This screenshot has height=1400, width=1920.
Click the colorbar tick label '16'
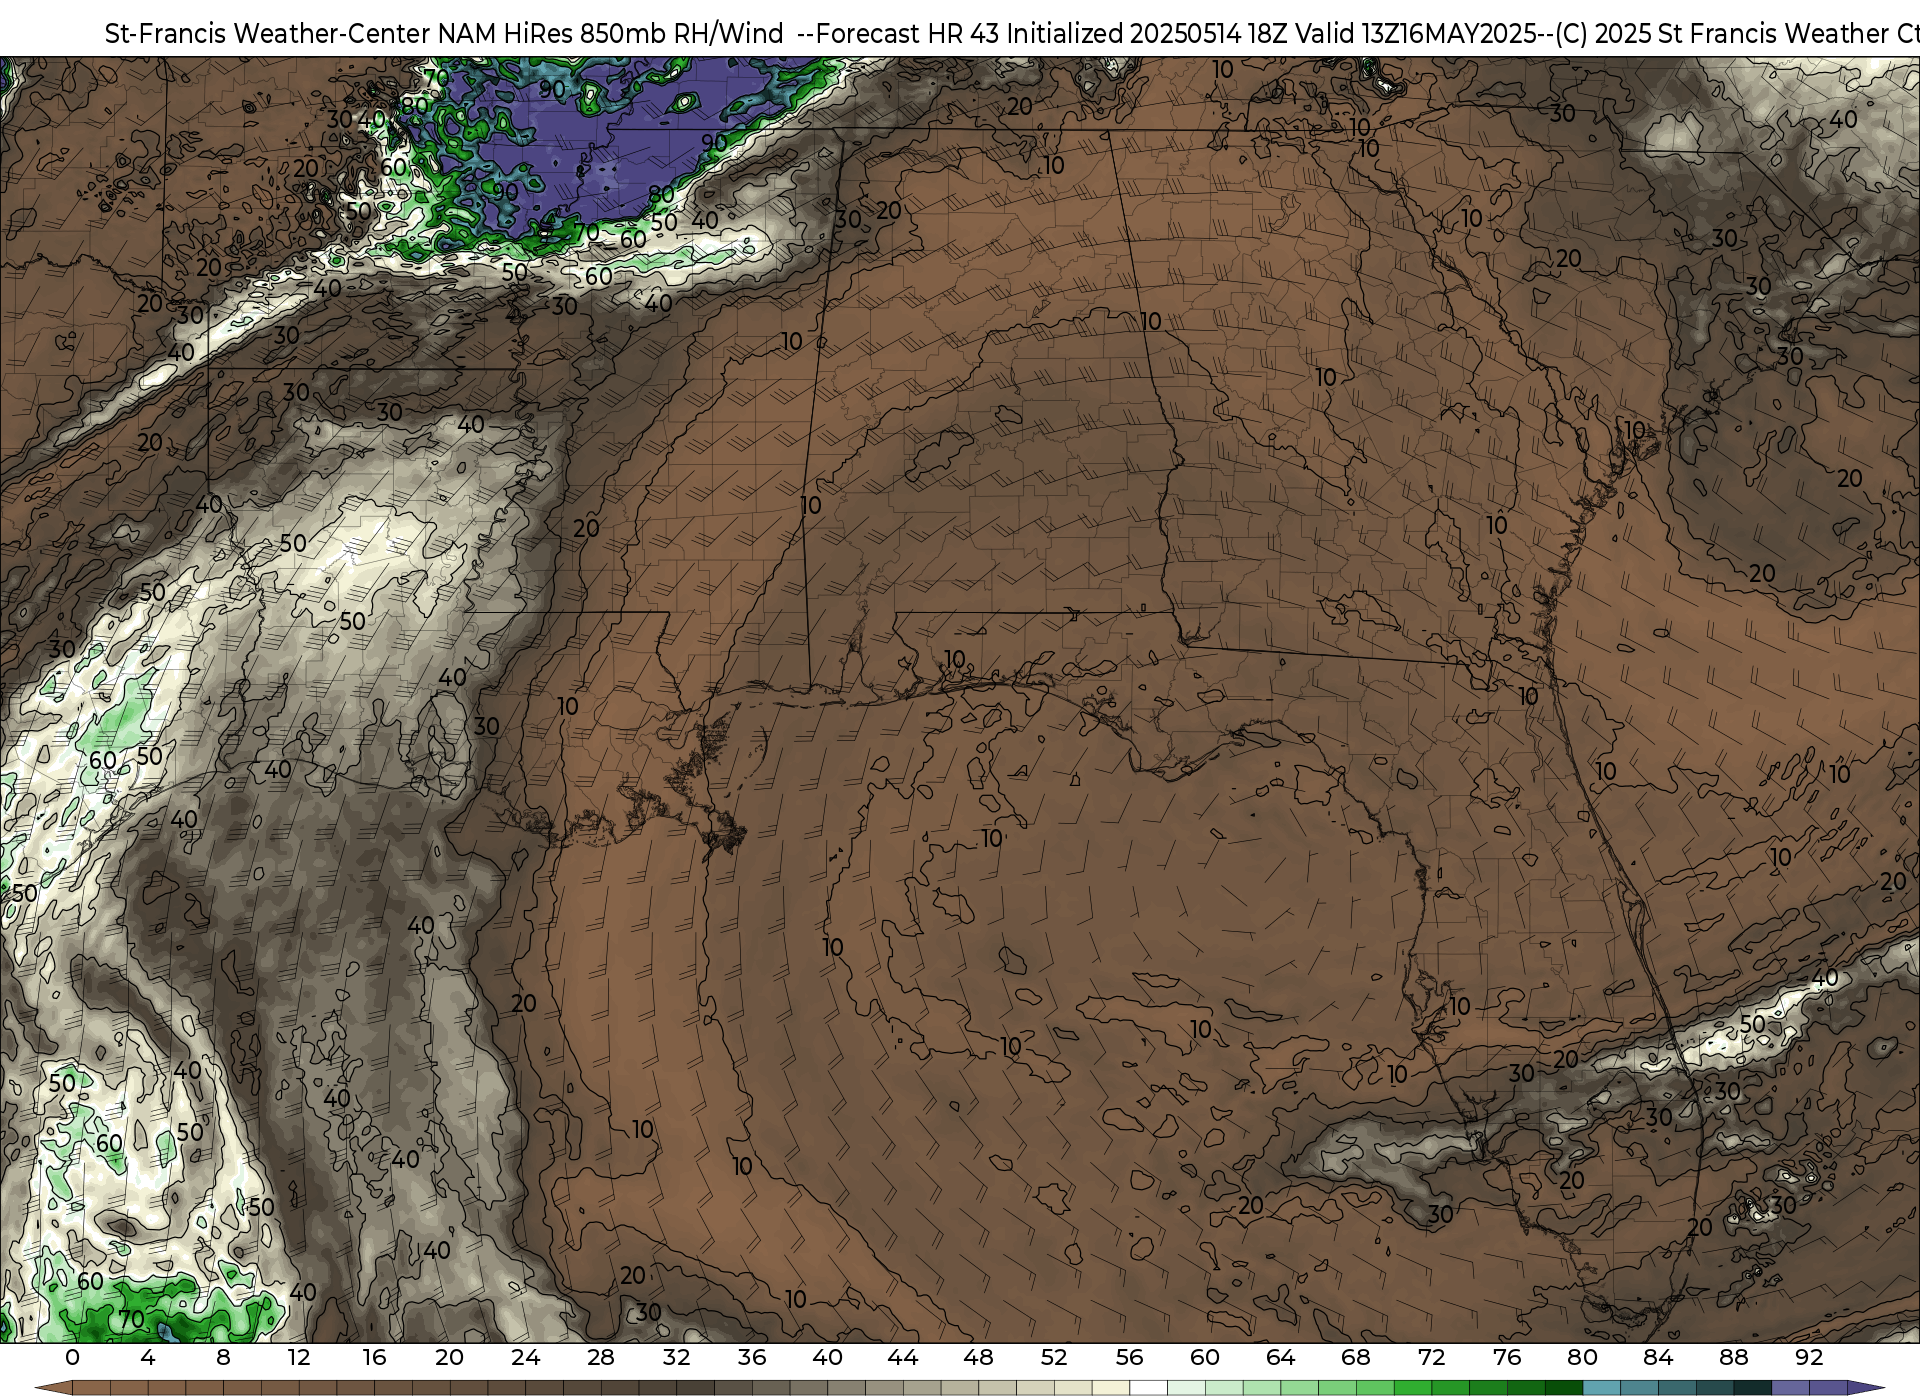(x=374, y=1357)
